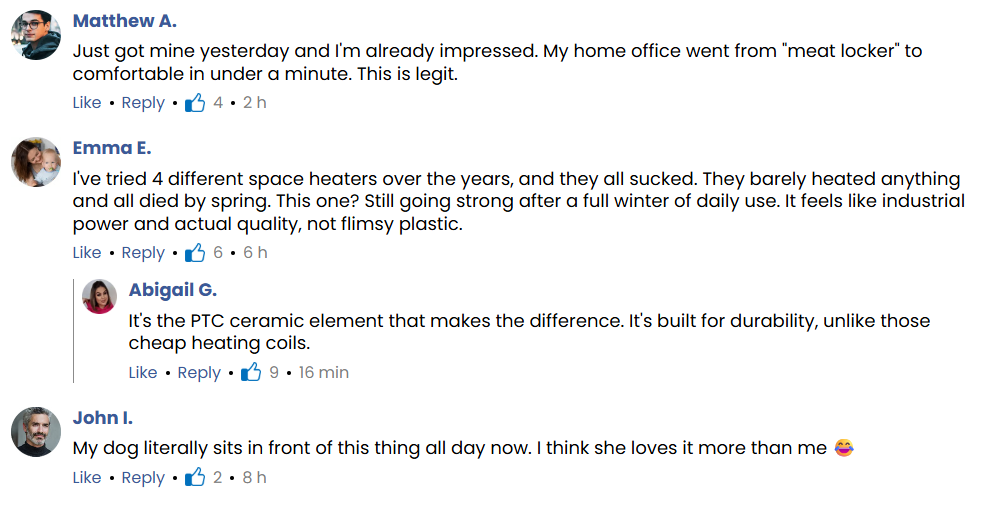This screenshot has height=517, width=996.
Task: Visit Emma E.'s profile name link
Action: 112,148
